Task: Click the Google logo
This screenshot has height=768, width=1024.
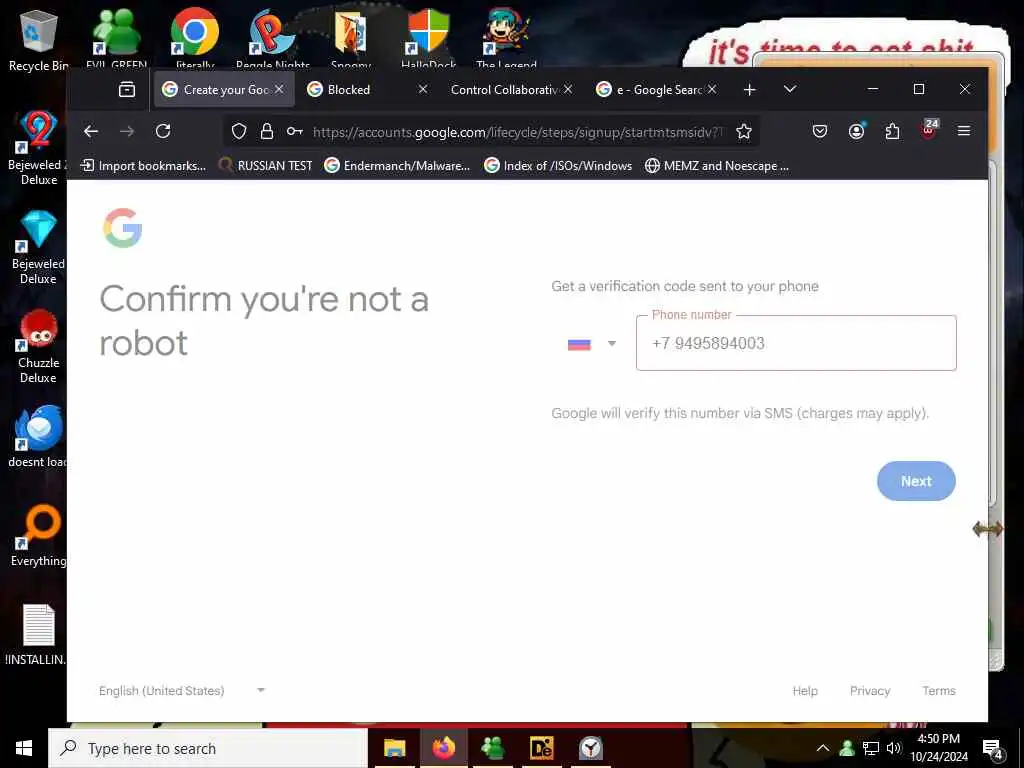Action: click(123, 228)
